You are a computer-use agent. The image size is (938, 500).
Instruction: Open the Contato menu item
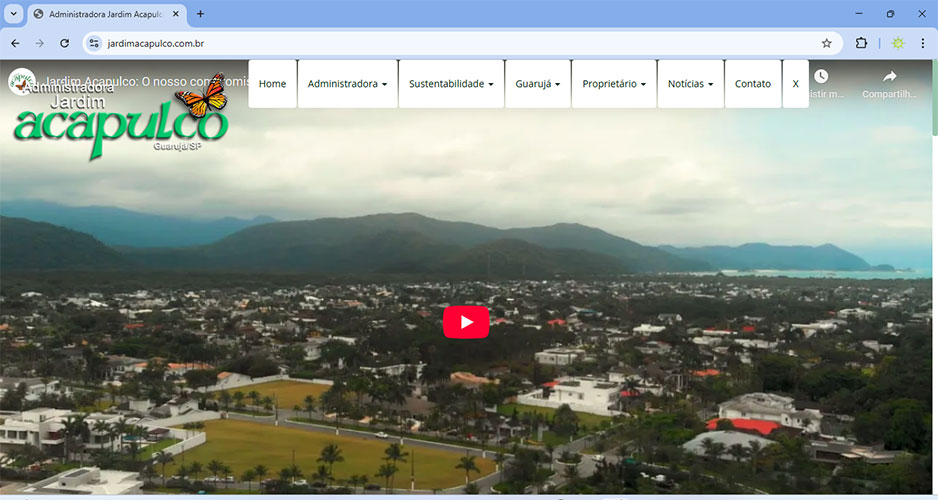(753, 84)
